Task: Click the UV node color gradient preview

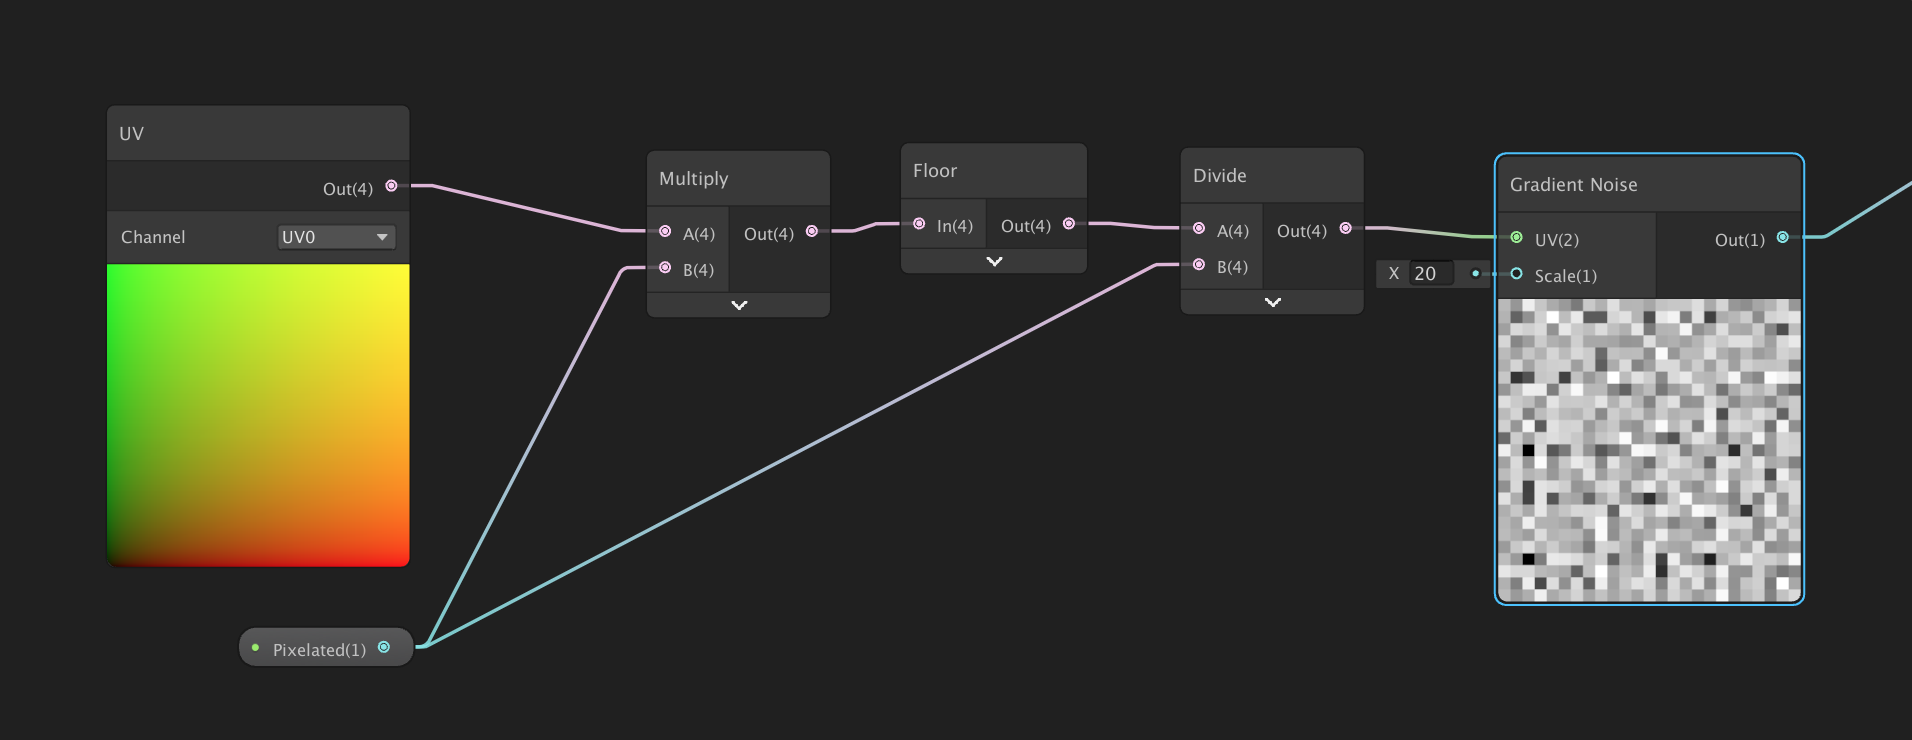Action: (x=258, y=415)
